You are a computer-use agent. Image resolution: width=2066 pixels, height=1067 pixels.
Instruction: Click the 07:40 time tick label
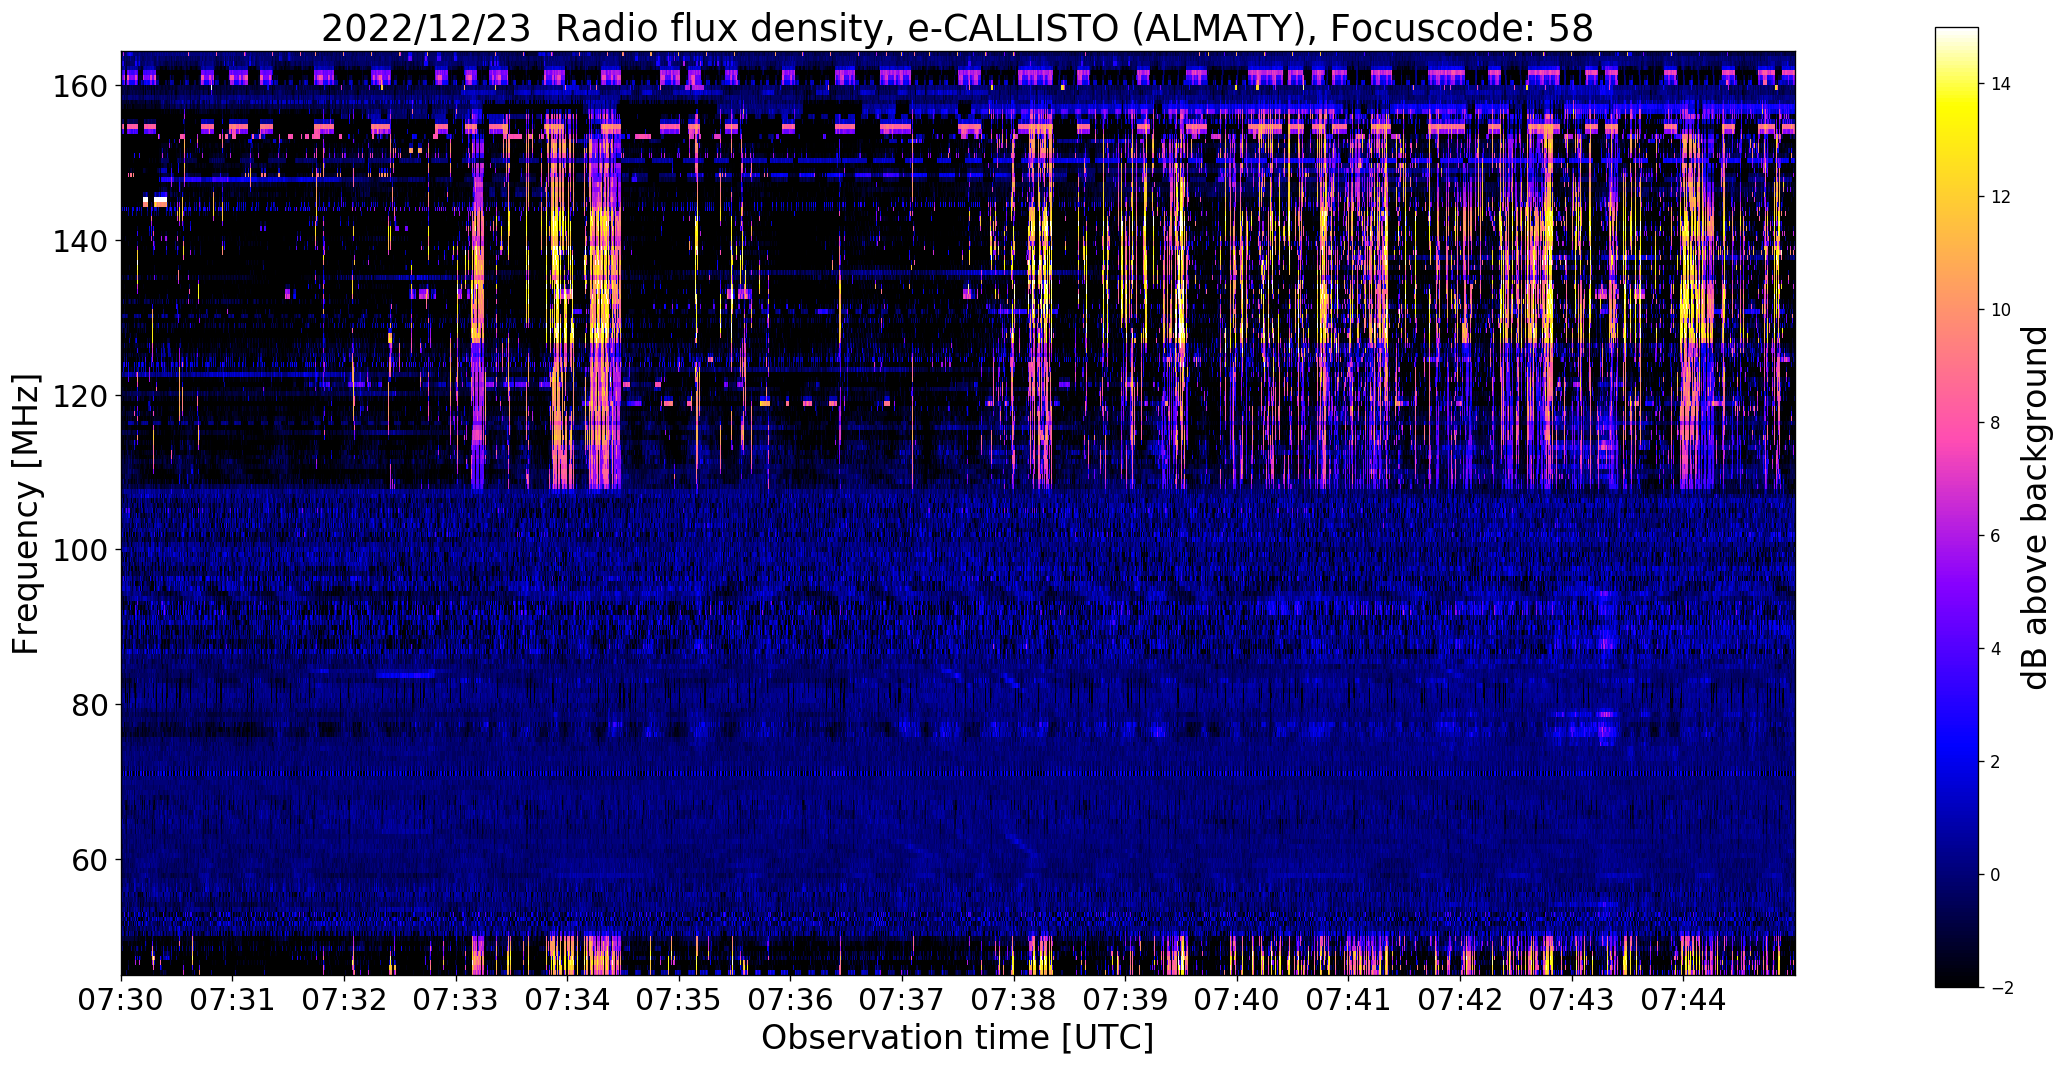(x=1238, y=999)
